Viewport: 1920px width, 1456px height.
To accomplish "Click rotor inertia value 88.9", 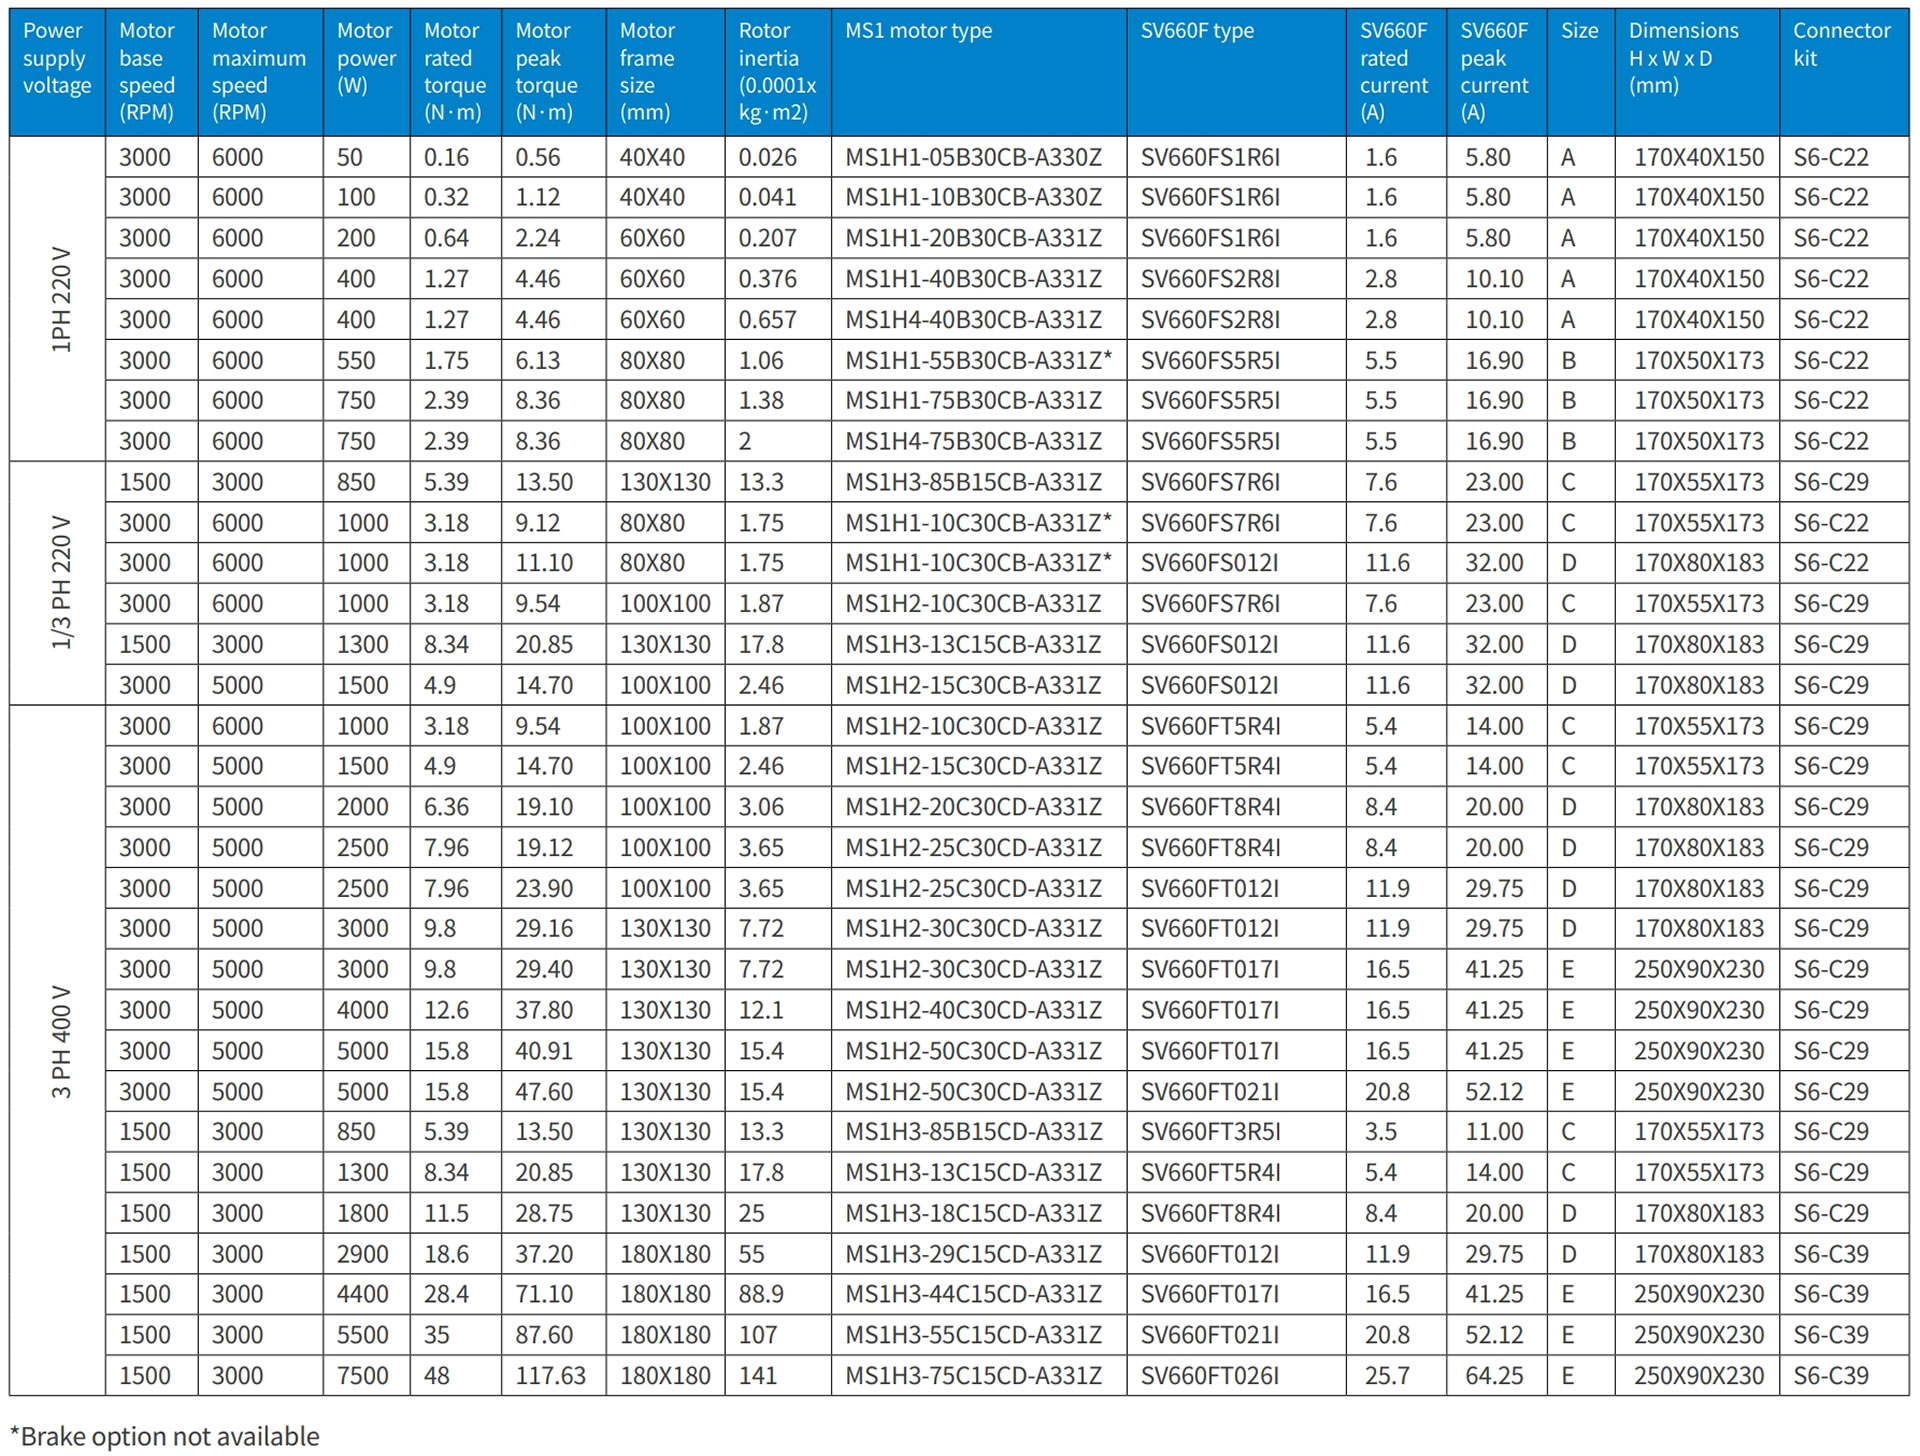I will point(761,1294).
